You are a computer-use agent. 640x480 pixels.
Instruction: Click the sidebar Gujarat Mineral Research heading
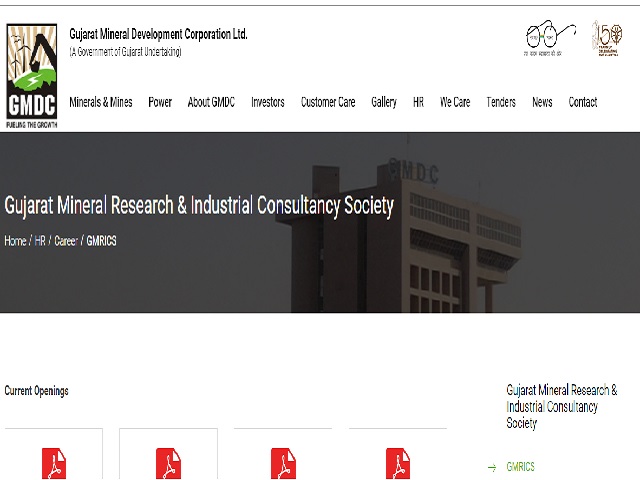pyautogui.click(x=562, y=407)
